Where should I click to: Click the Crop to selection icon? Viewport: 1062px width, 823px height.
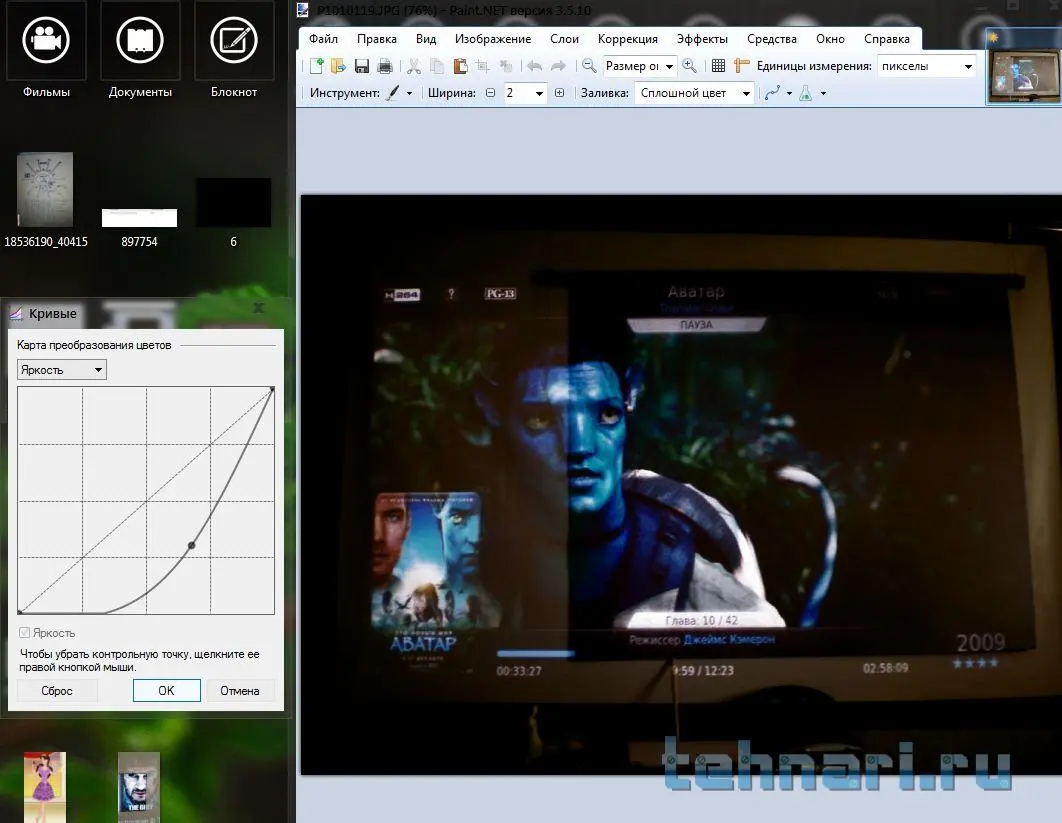tap(483, 66)
